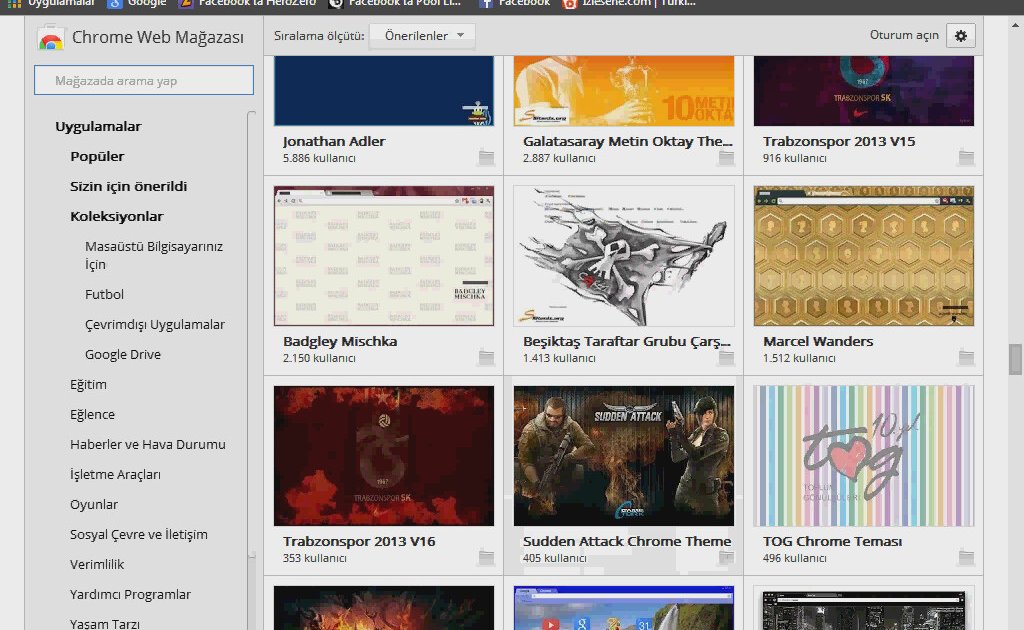Open the Uygulamalar category
The height and width of the screenshot is (630, 1024).
(98, 127)
